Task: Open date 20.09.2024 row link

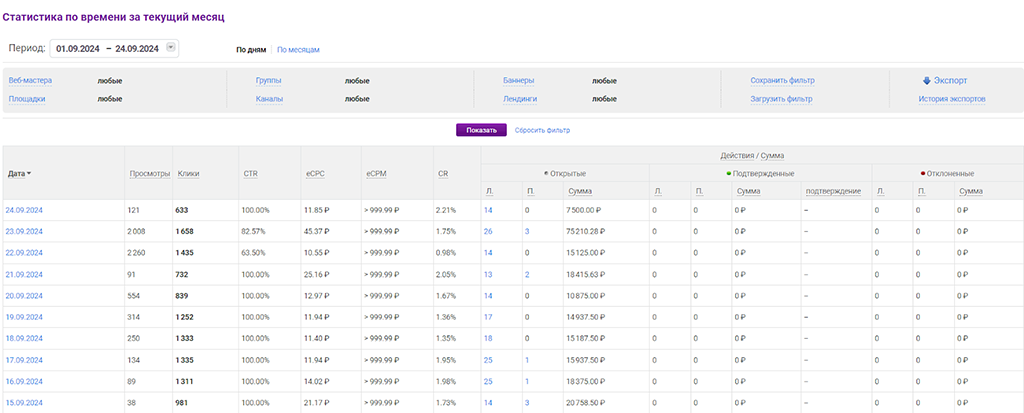Action: tap(24, 296)
